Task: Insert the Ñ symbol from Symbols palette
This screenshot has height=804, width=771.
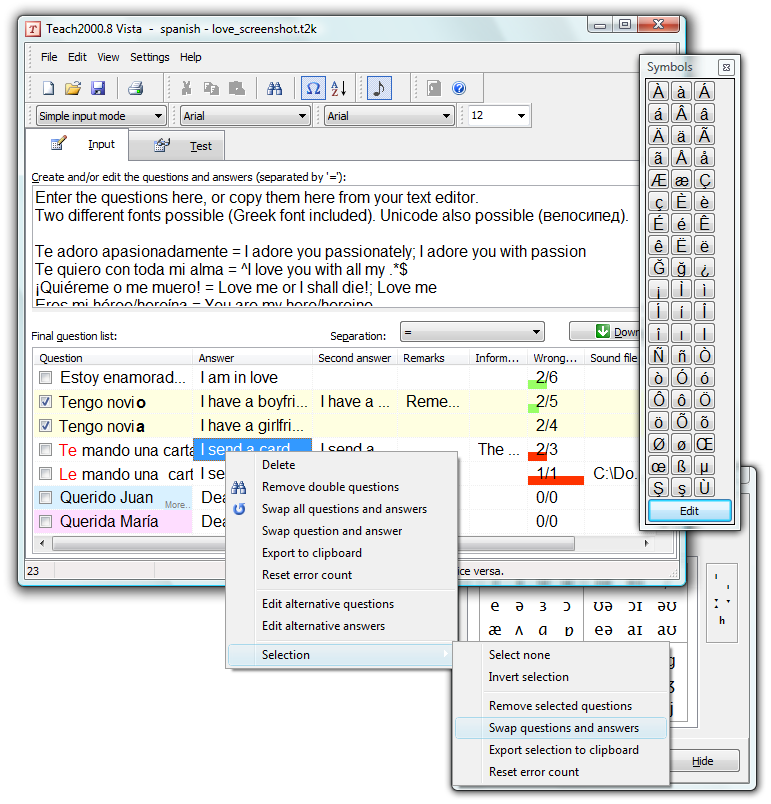Action: tap(658, 355)
